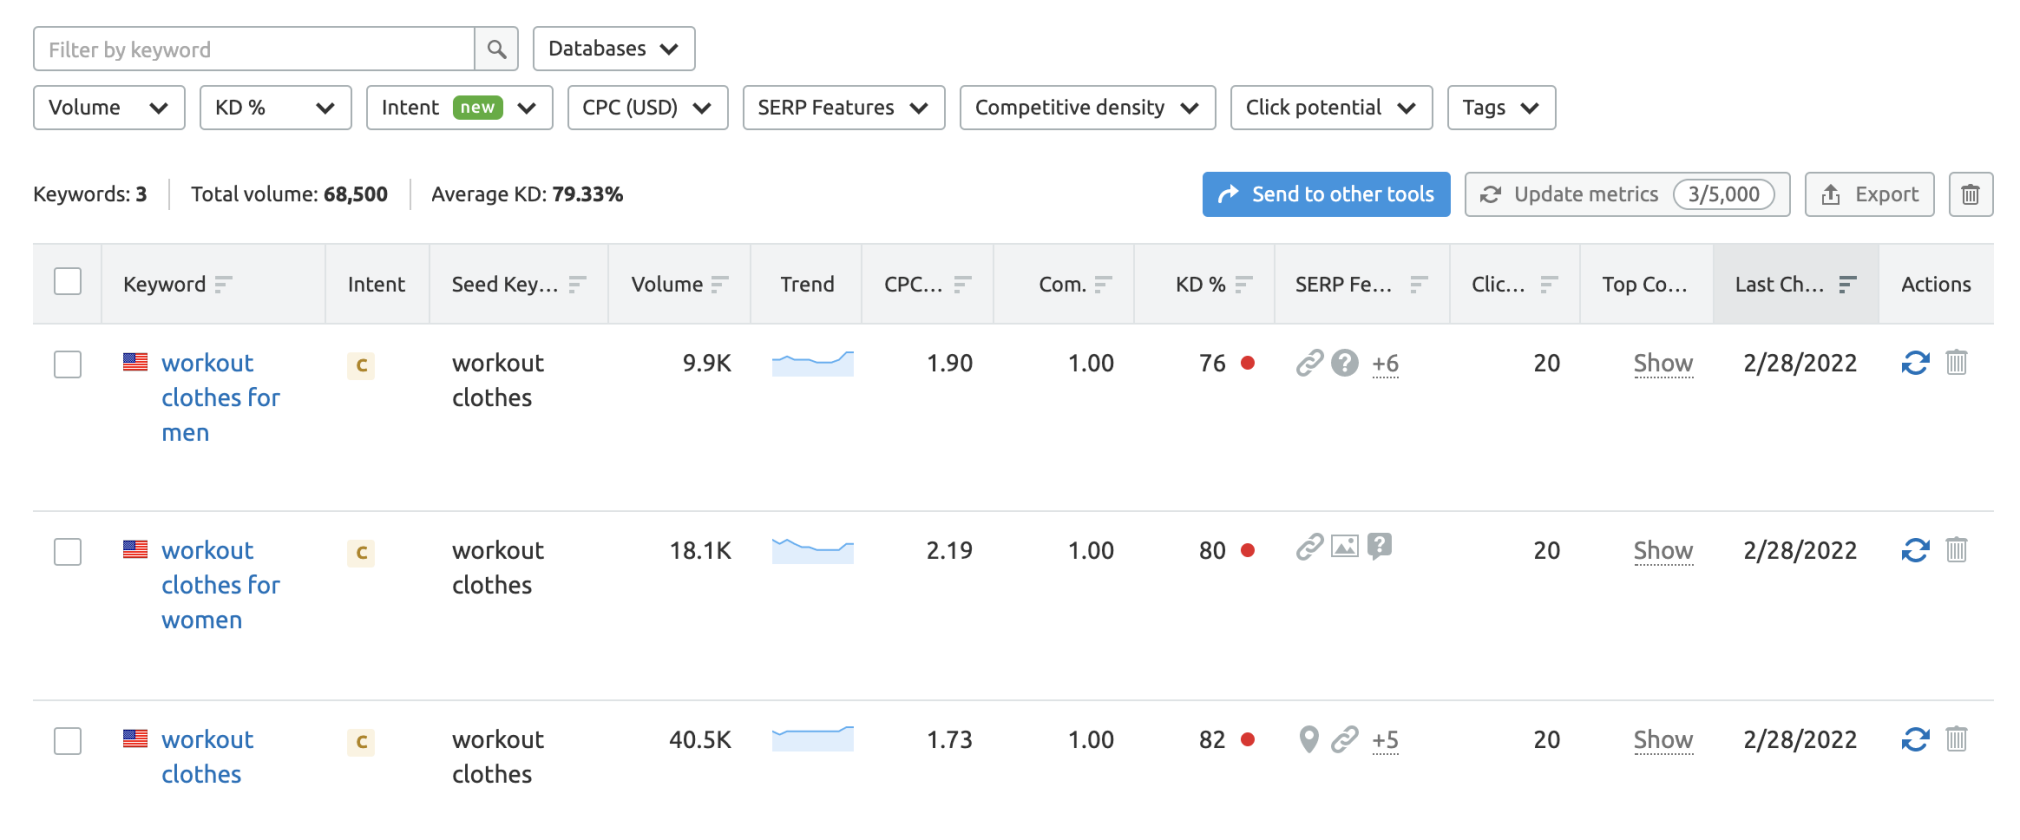Refresh metrics for workout clothes for men
Screen dimensions: 2020x840
(x=1914, y=363)
